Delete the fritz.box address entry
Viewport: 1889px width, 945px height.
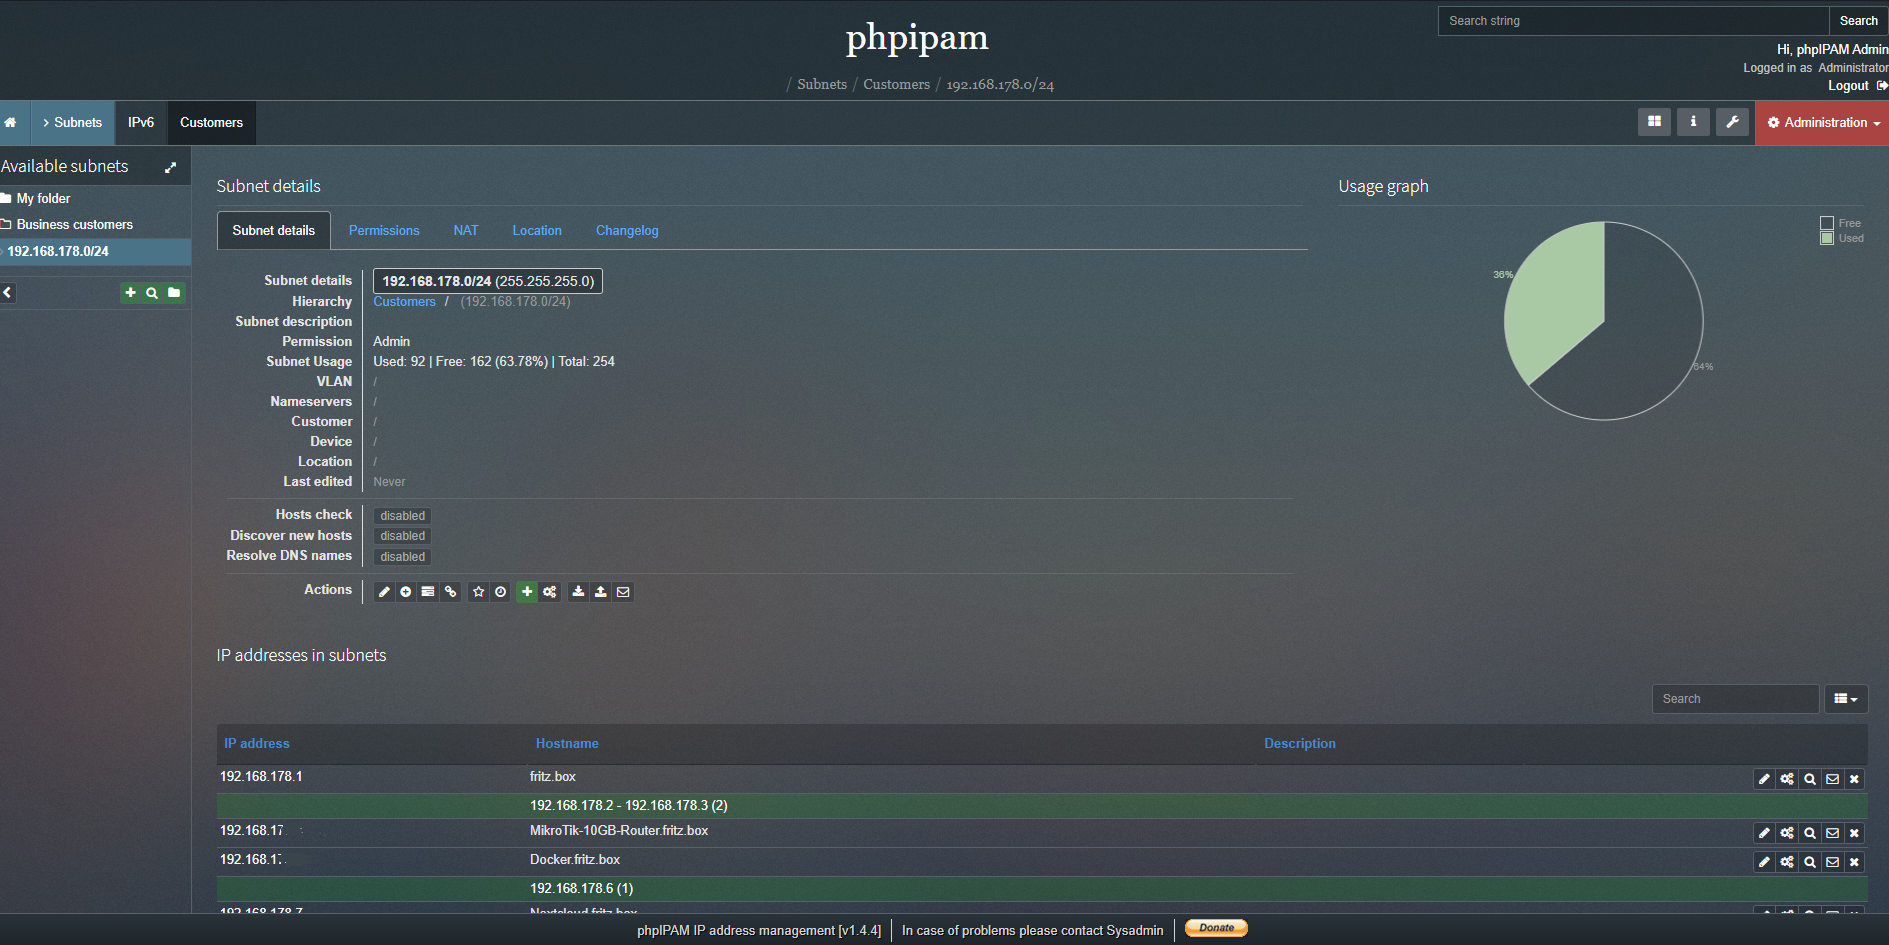pyautogui.click(x=1854, y=779)
